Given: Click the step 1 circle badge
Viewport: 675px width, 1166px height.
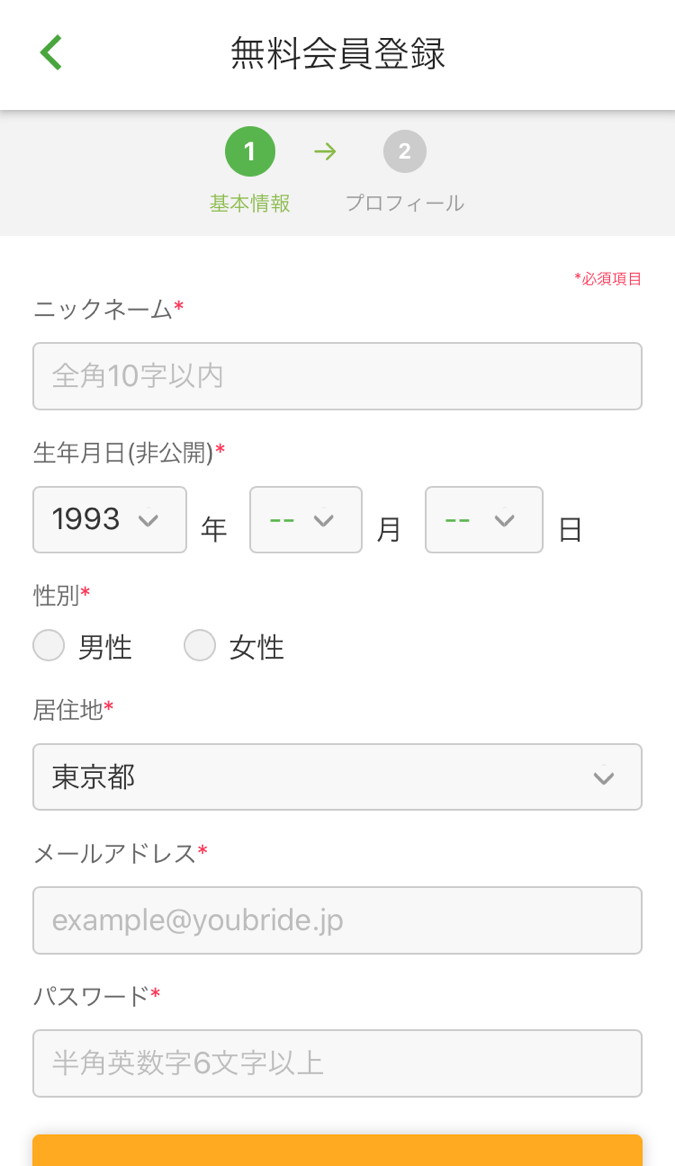Looking at the screenshot, I should [x=250, y=151].
